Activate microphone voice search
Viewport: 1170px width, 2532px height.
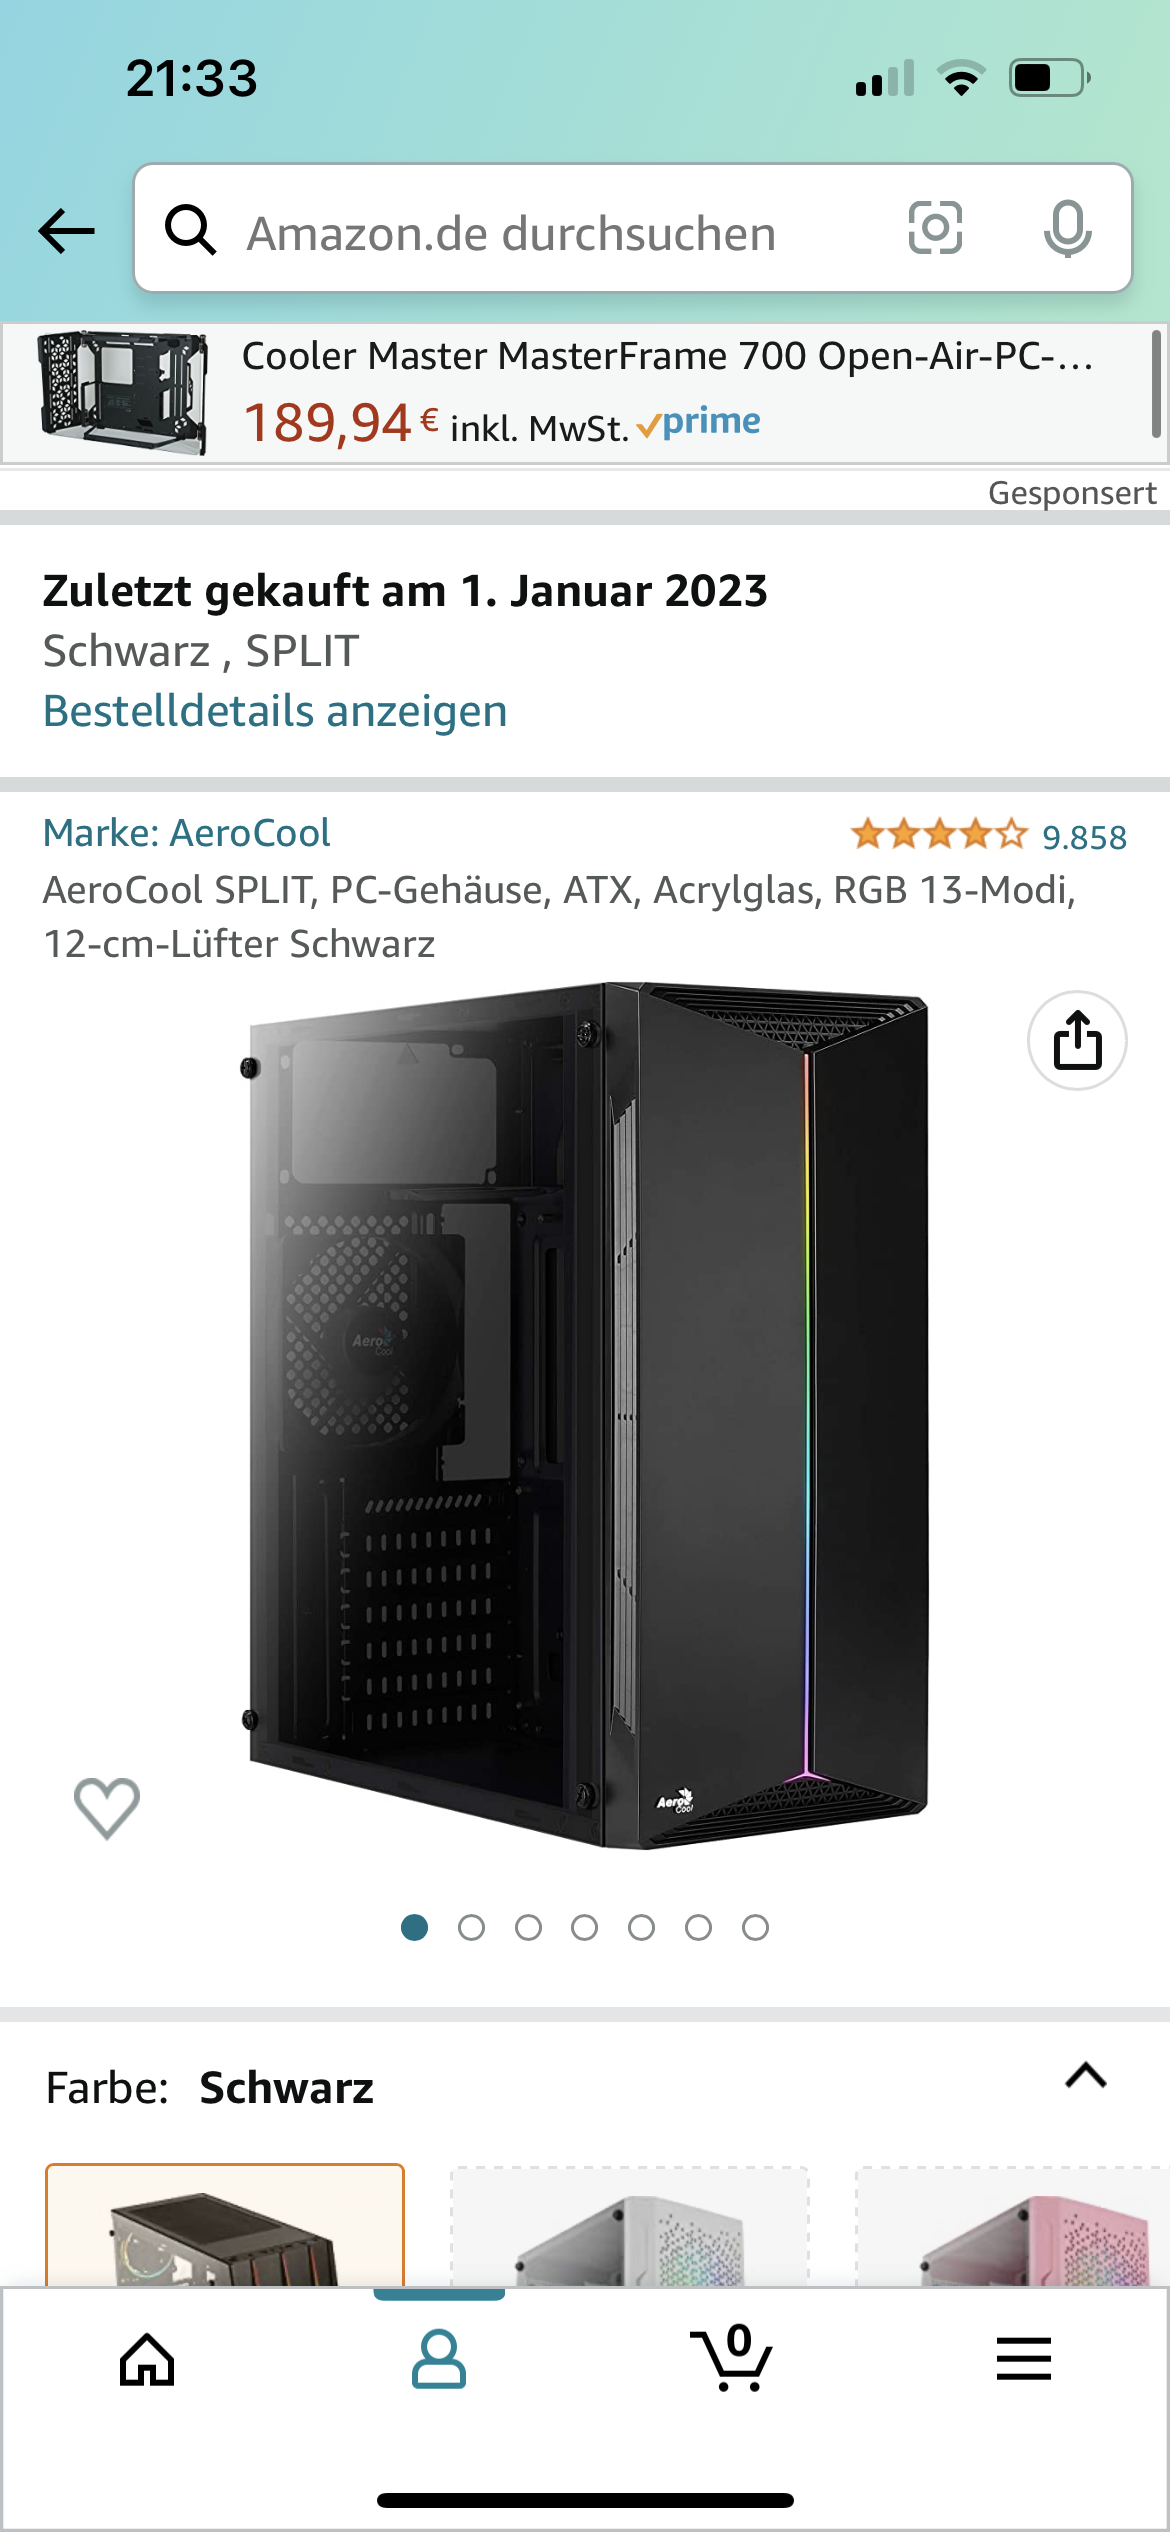(1067, 228)
